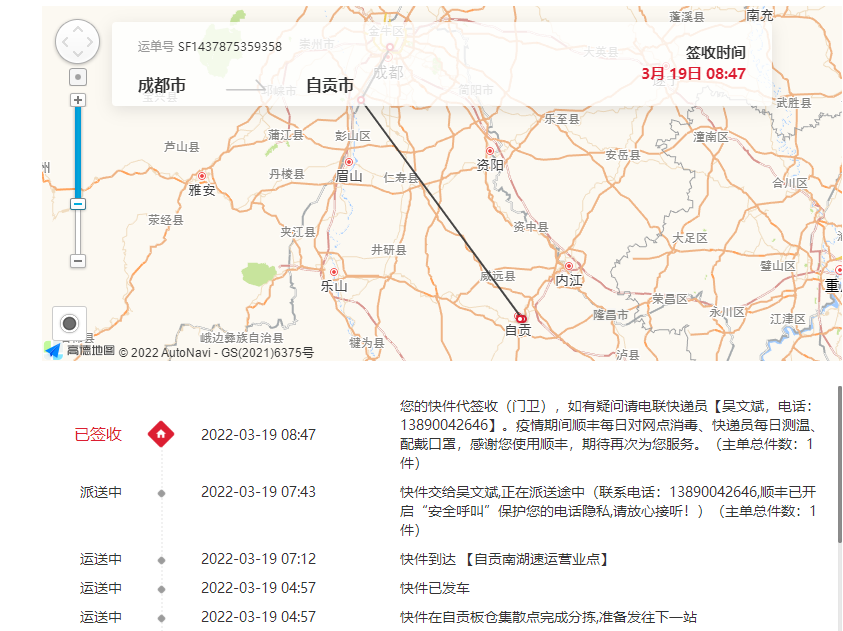This screenshot has height=631, width=843.
Task: Click the timeline dot for 07:12 entry
Action: coord(161,560)
